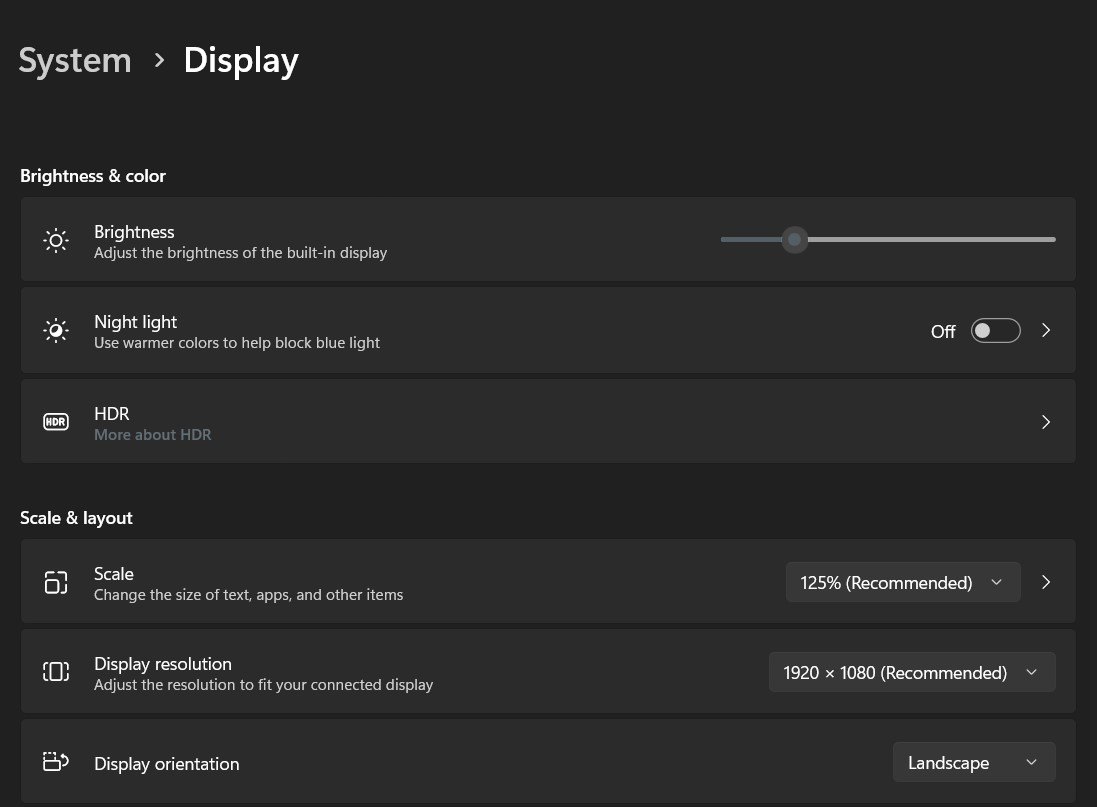Click the Display page title
The image size is (1097, 807).
[240, 60]
